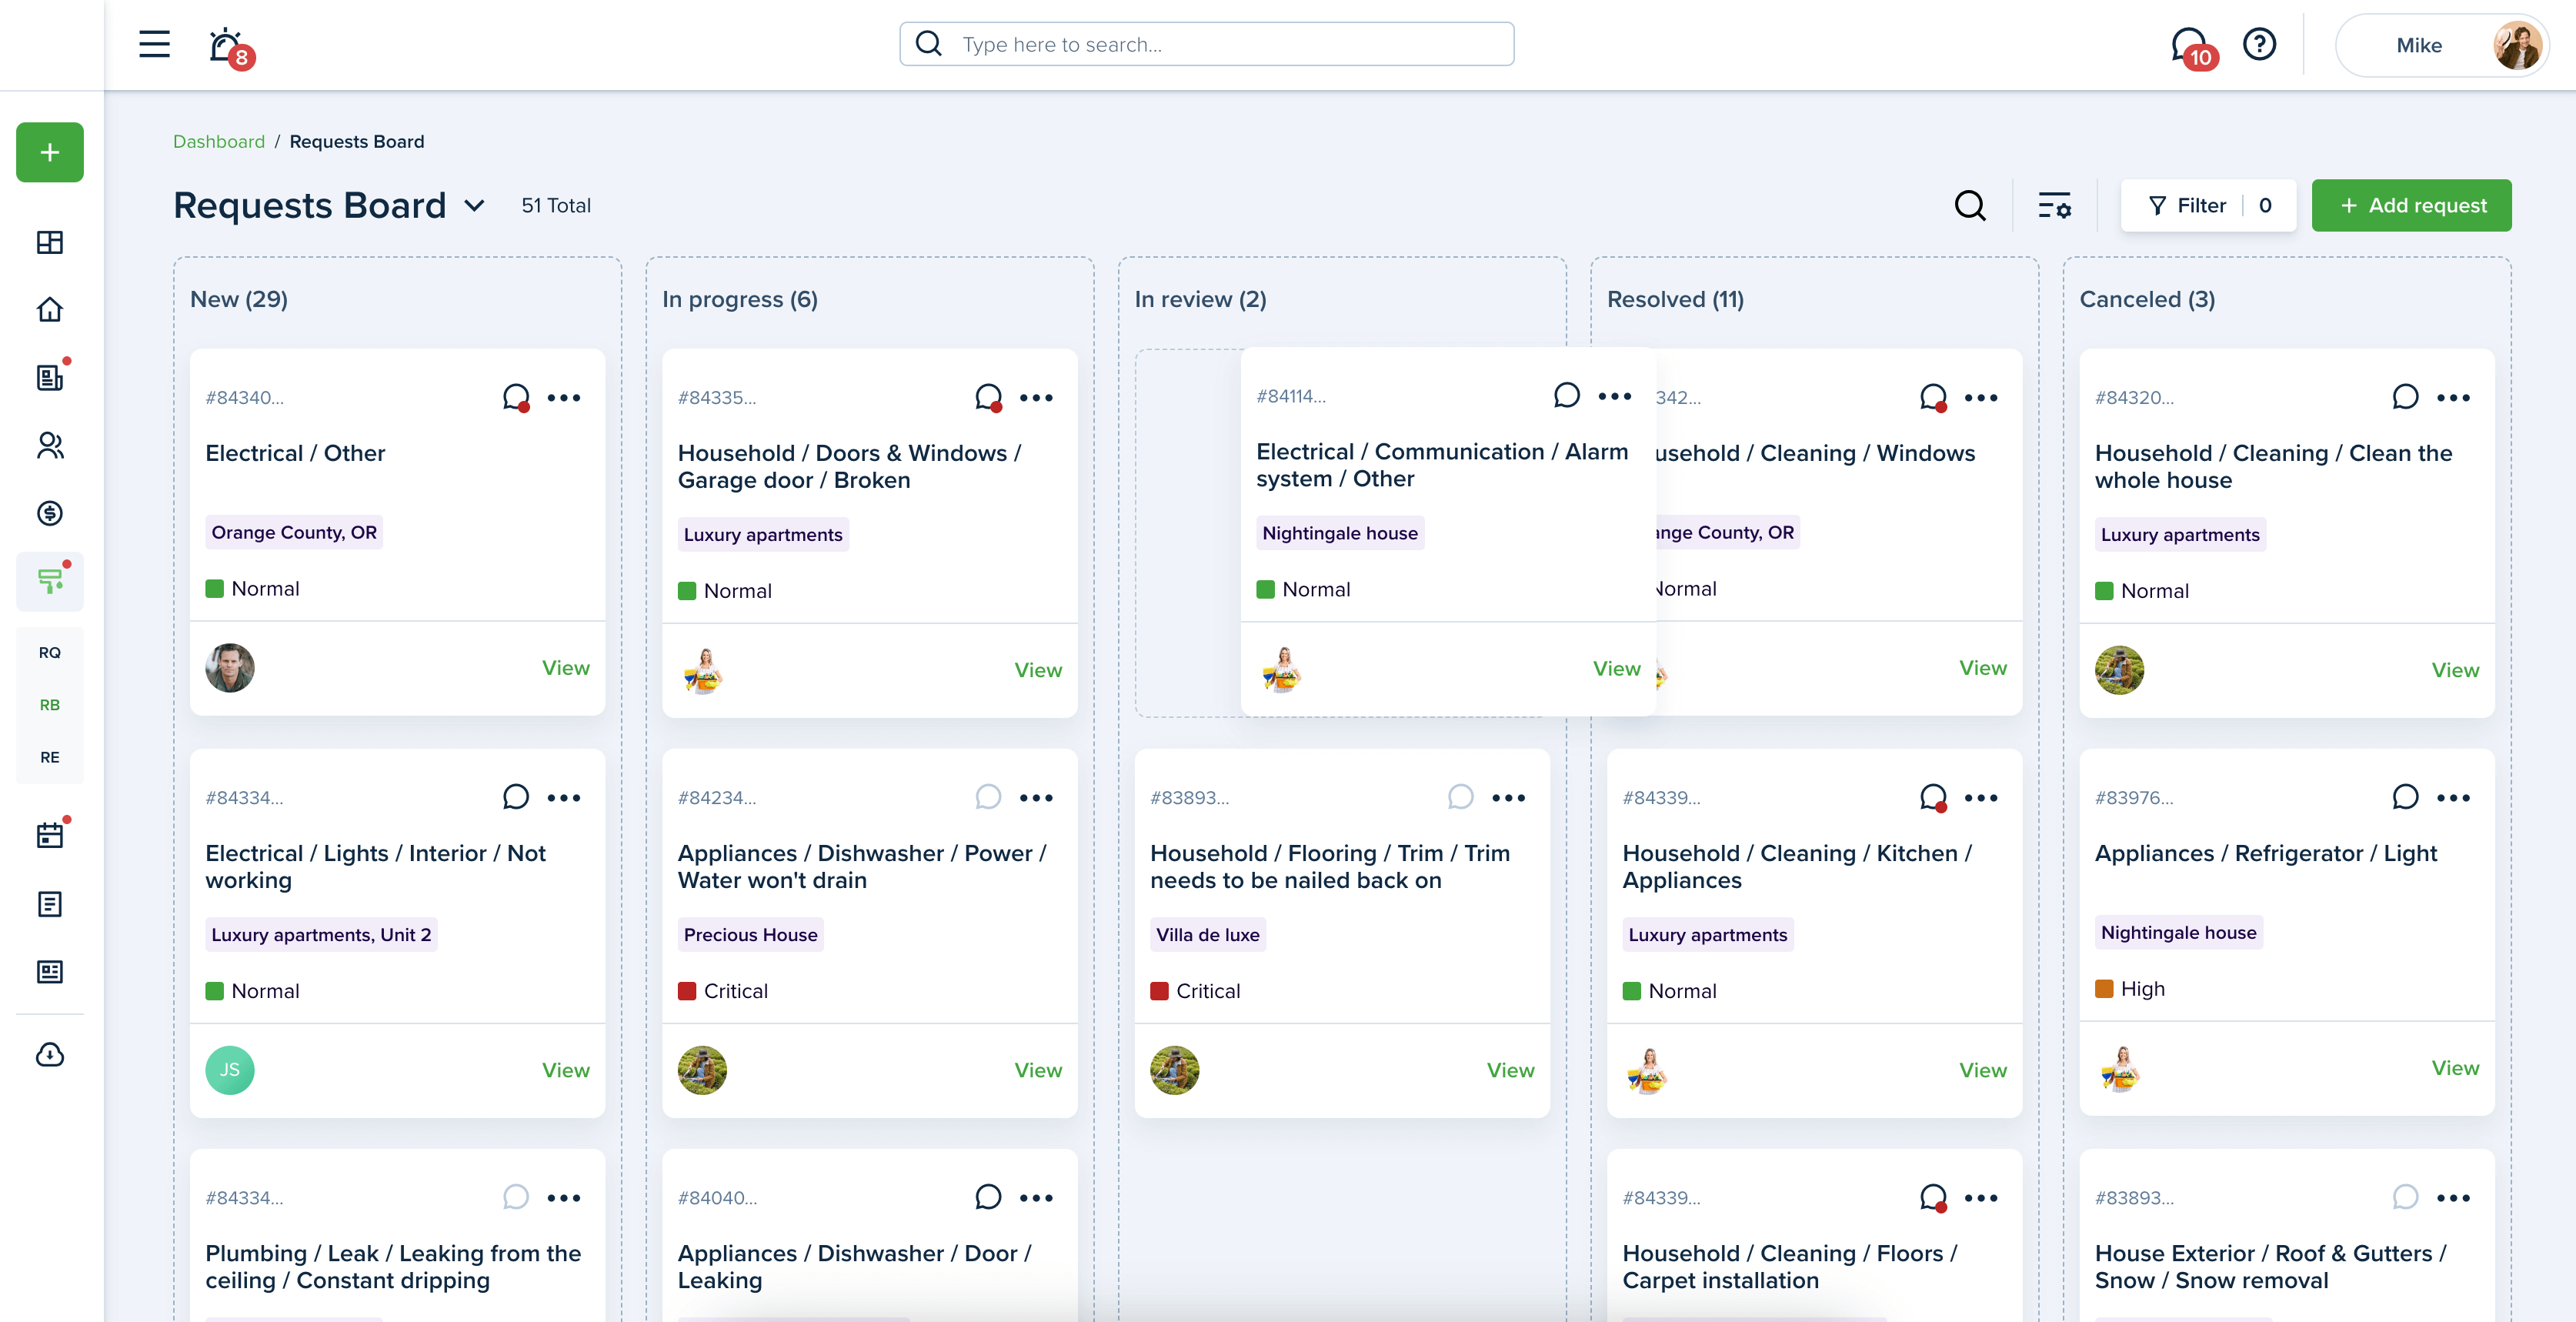Open more options on Carpet installation card

1980,1197
